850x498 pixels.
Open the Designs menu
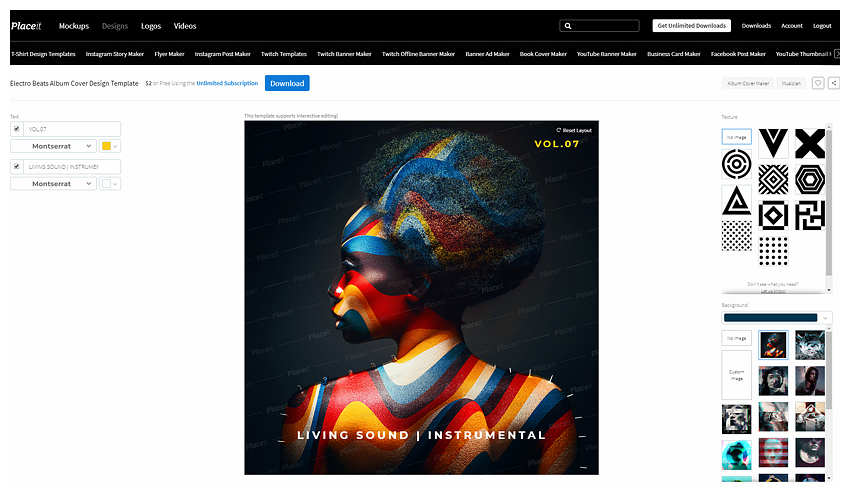click(x=115, y=26)
